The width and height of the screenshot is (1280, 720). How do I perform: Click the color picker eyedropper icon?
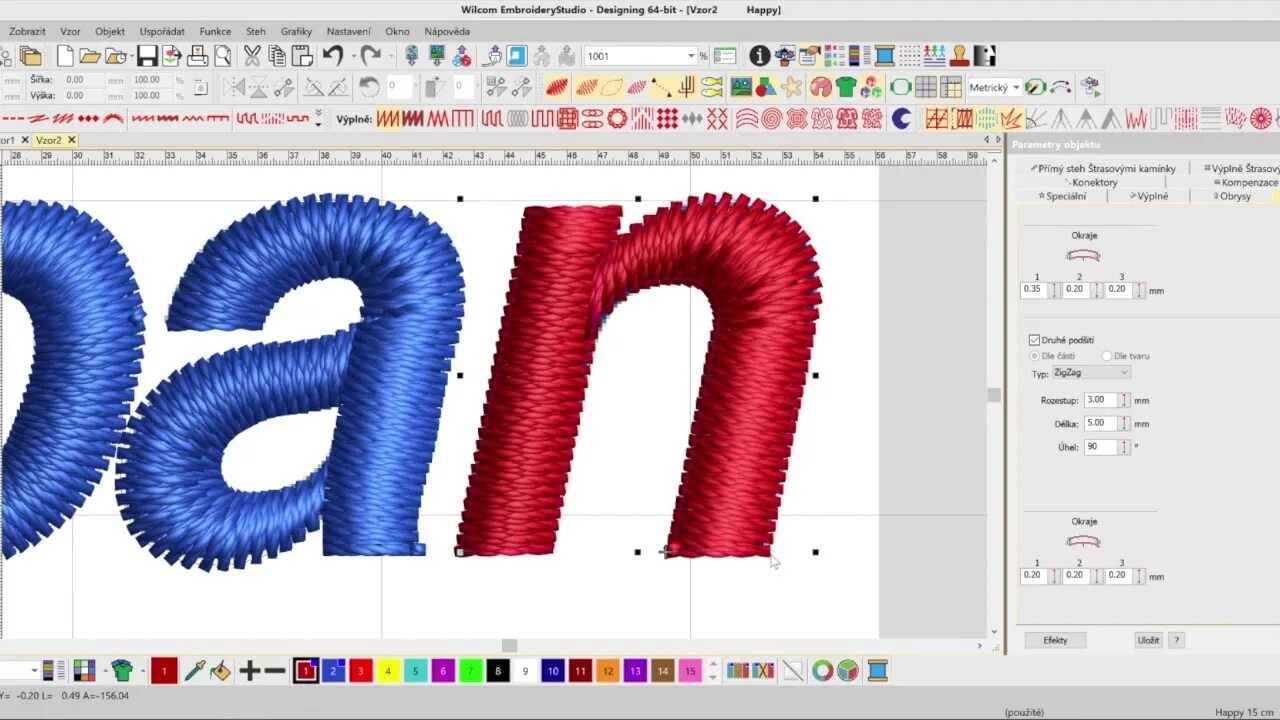click(x=195, y=671)
